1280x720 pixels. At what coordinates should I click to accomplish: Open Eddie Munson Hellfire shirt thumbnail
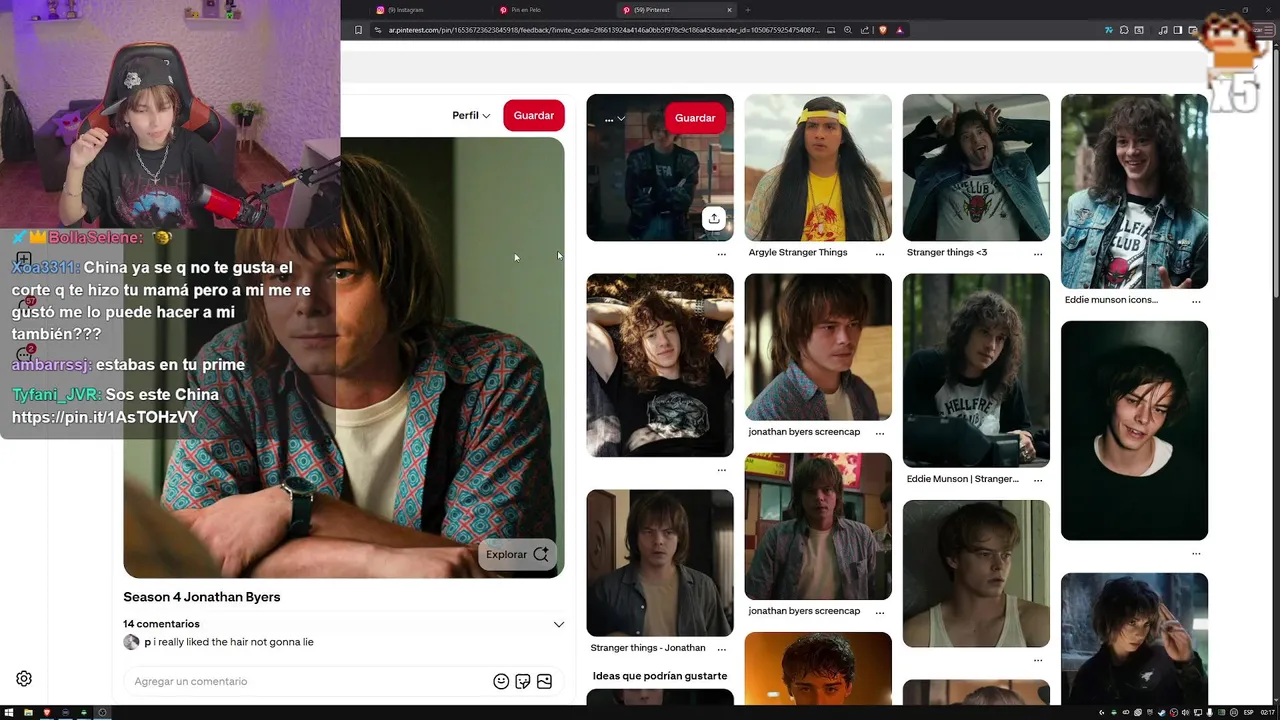point(976,370)
